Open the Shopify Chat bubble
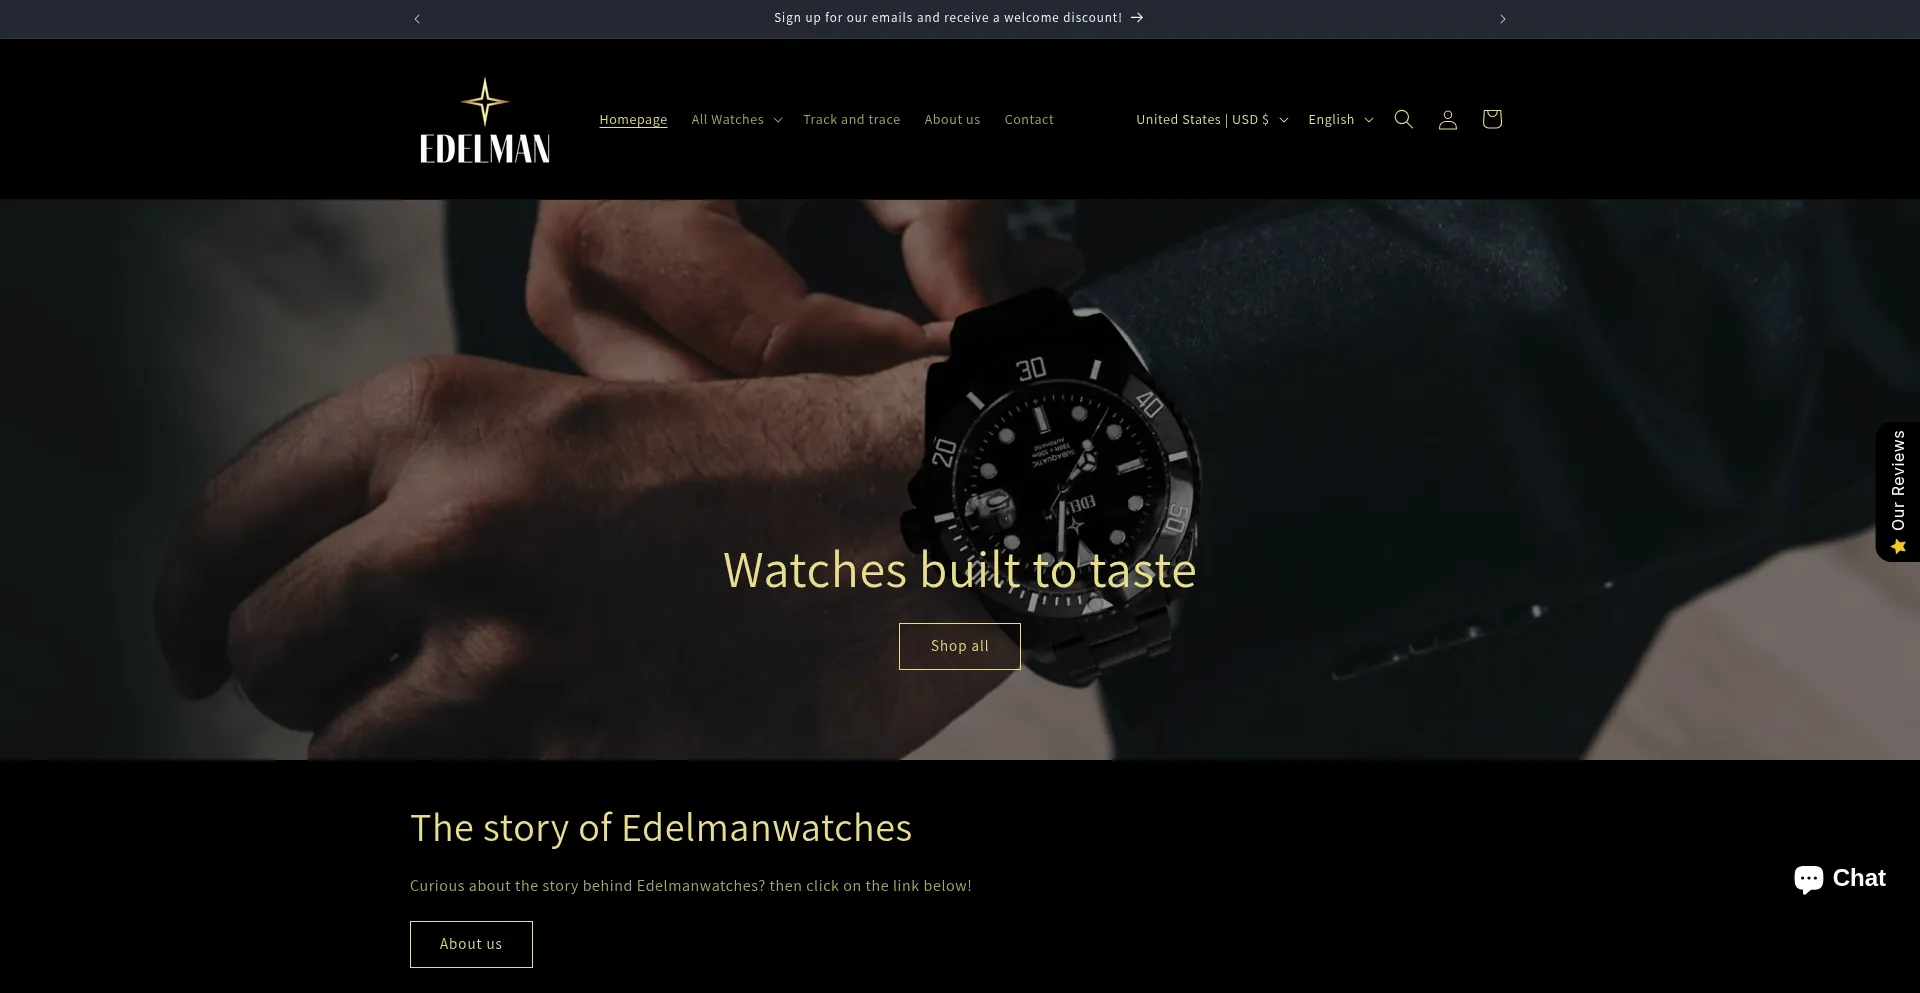Image resolution: width=1920 pixels, height=993 pixels. pyautogui.click(x=1839, y=878)
